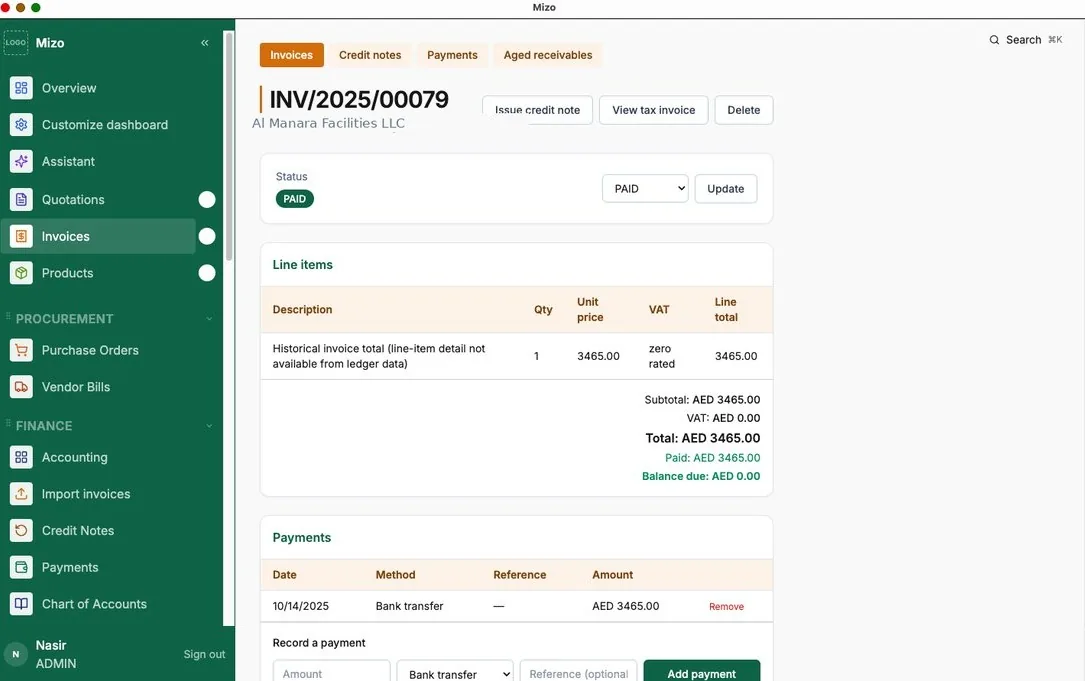Remove the 10/14/2025 payment
1085x681 pixels.
pos(726,606)
